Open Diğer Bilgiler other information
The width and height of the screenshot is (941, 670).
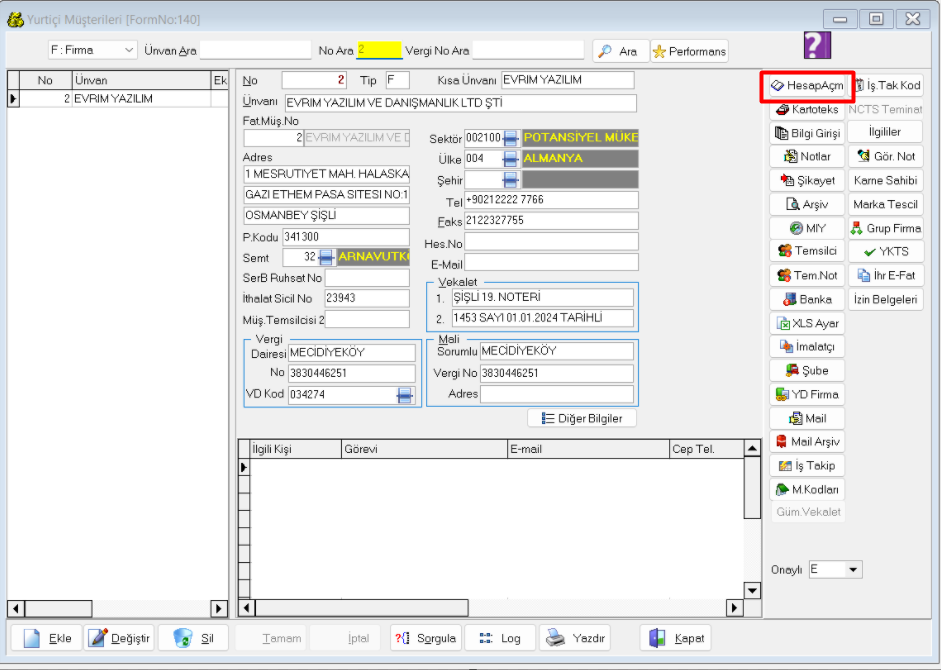click(x=582, y=418)
